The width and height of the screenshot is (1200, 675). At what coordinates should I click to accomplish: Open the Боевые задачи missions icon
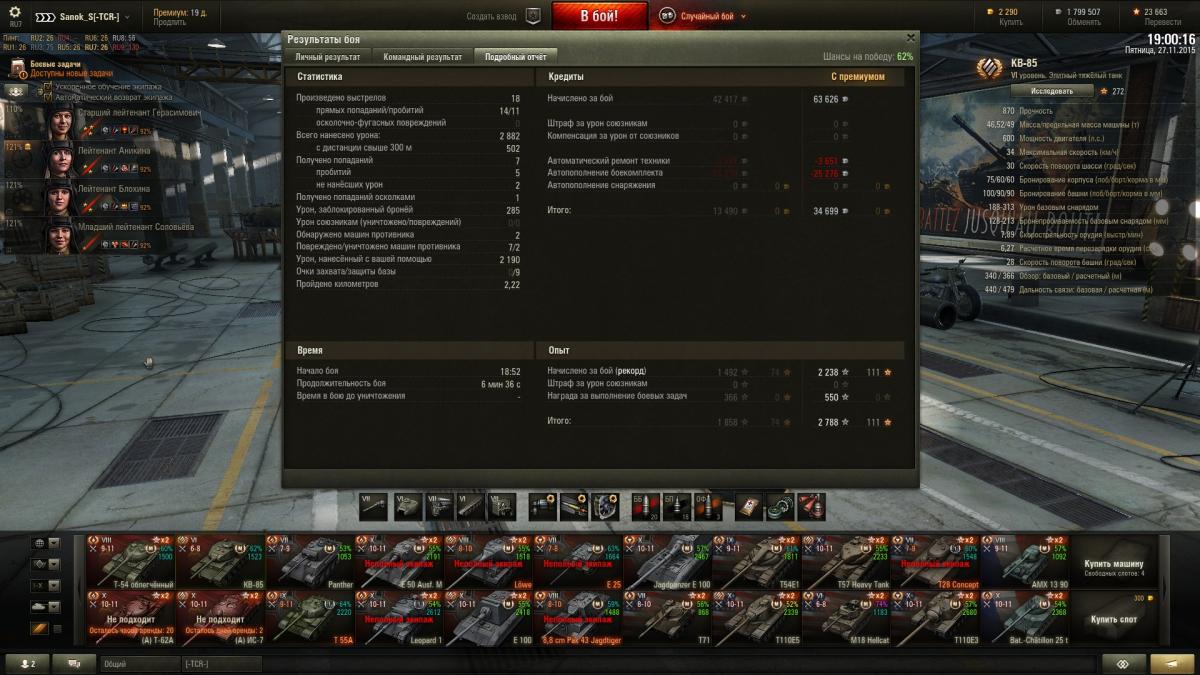point(18,68)
